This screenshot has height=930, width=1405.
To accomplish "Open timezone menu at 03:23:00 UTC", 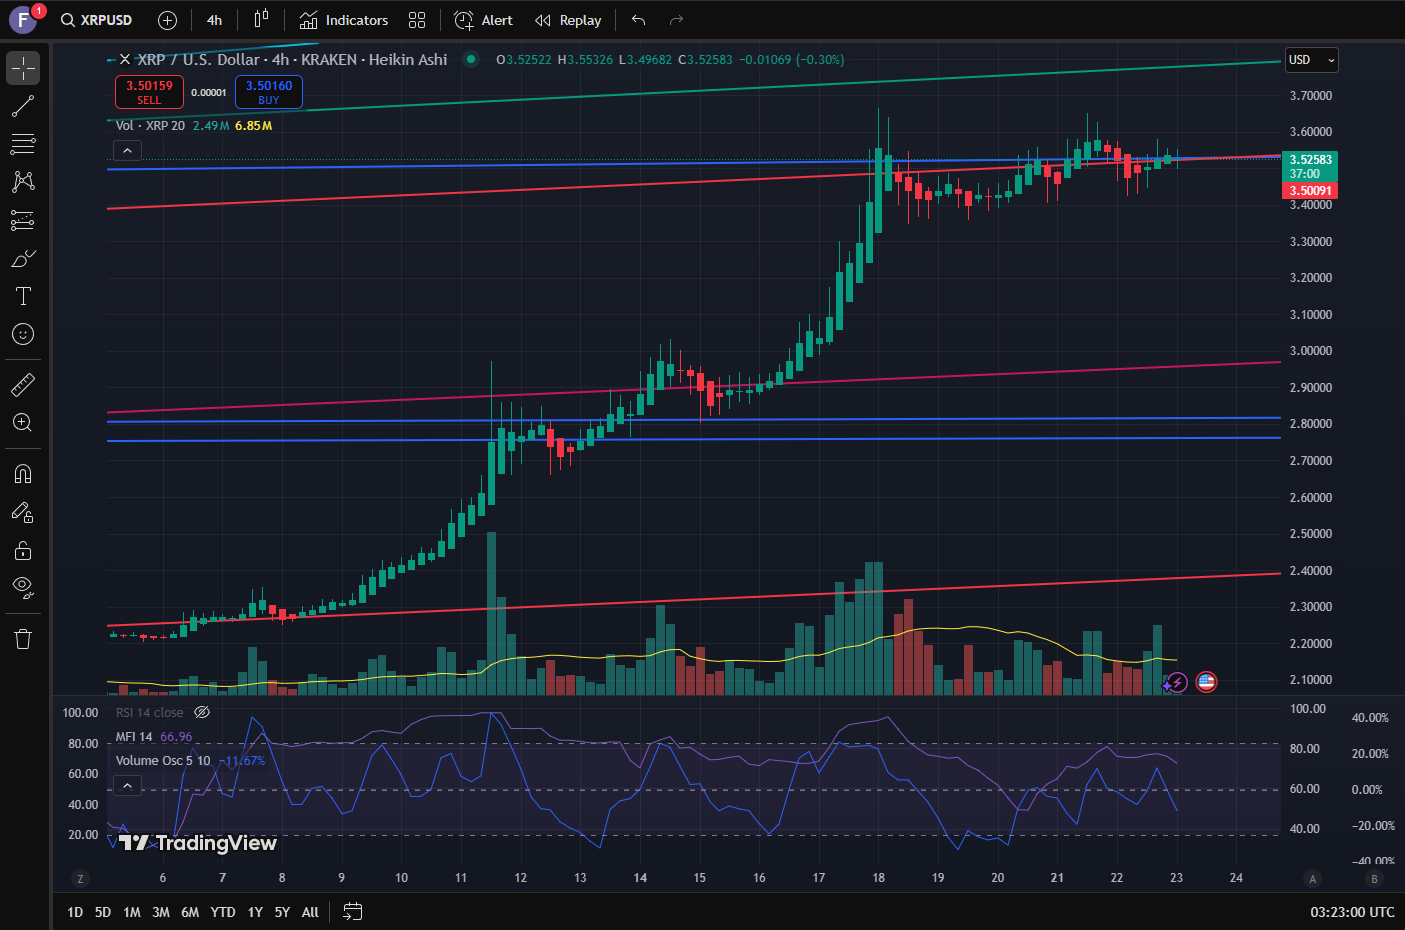I will pyautogui.click(x=1352, y=912).
